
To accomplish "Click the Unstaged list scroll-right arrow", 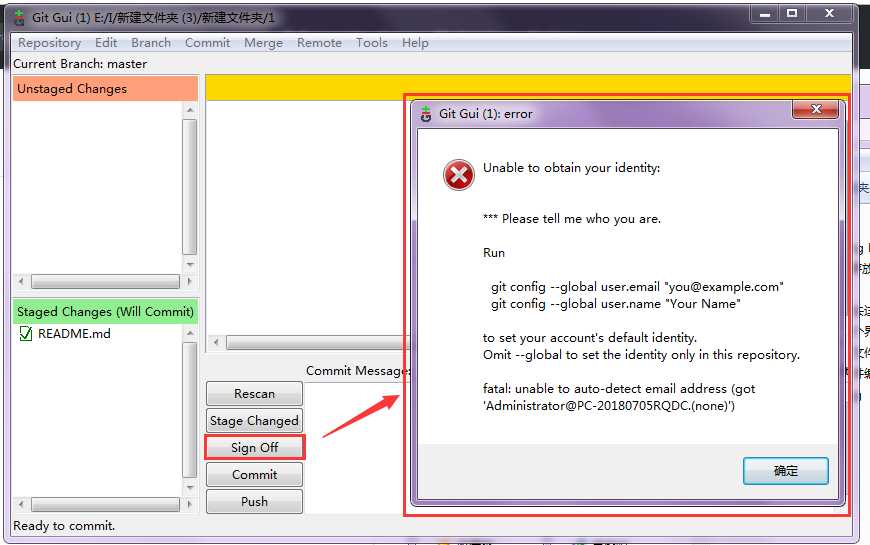I will (x=189, y=281).
